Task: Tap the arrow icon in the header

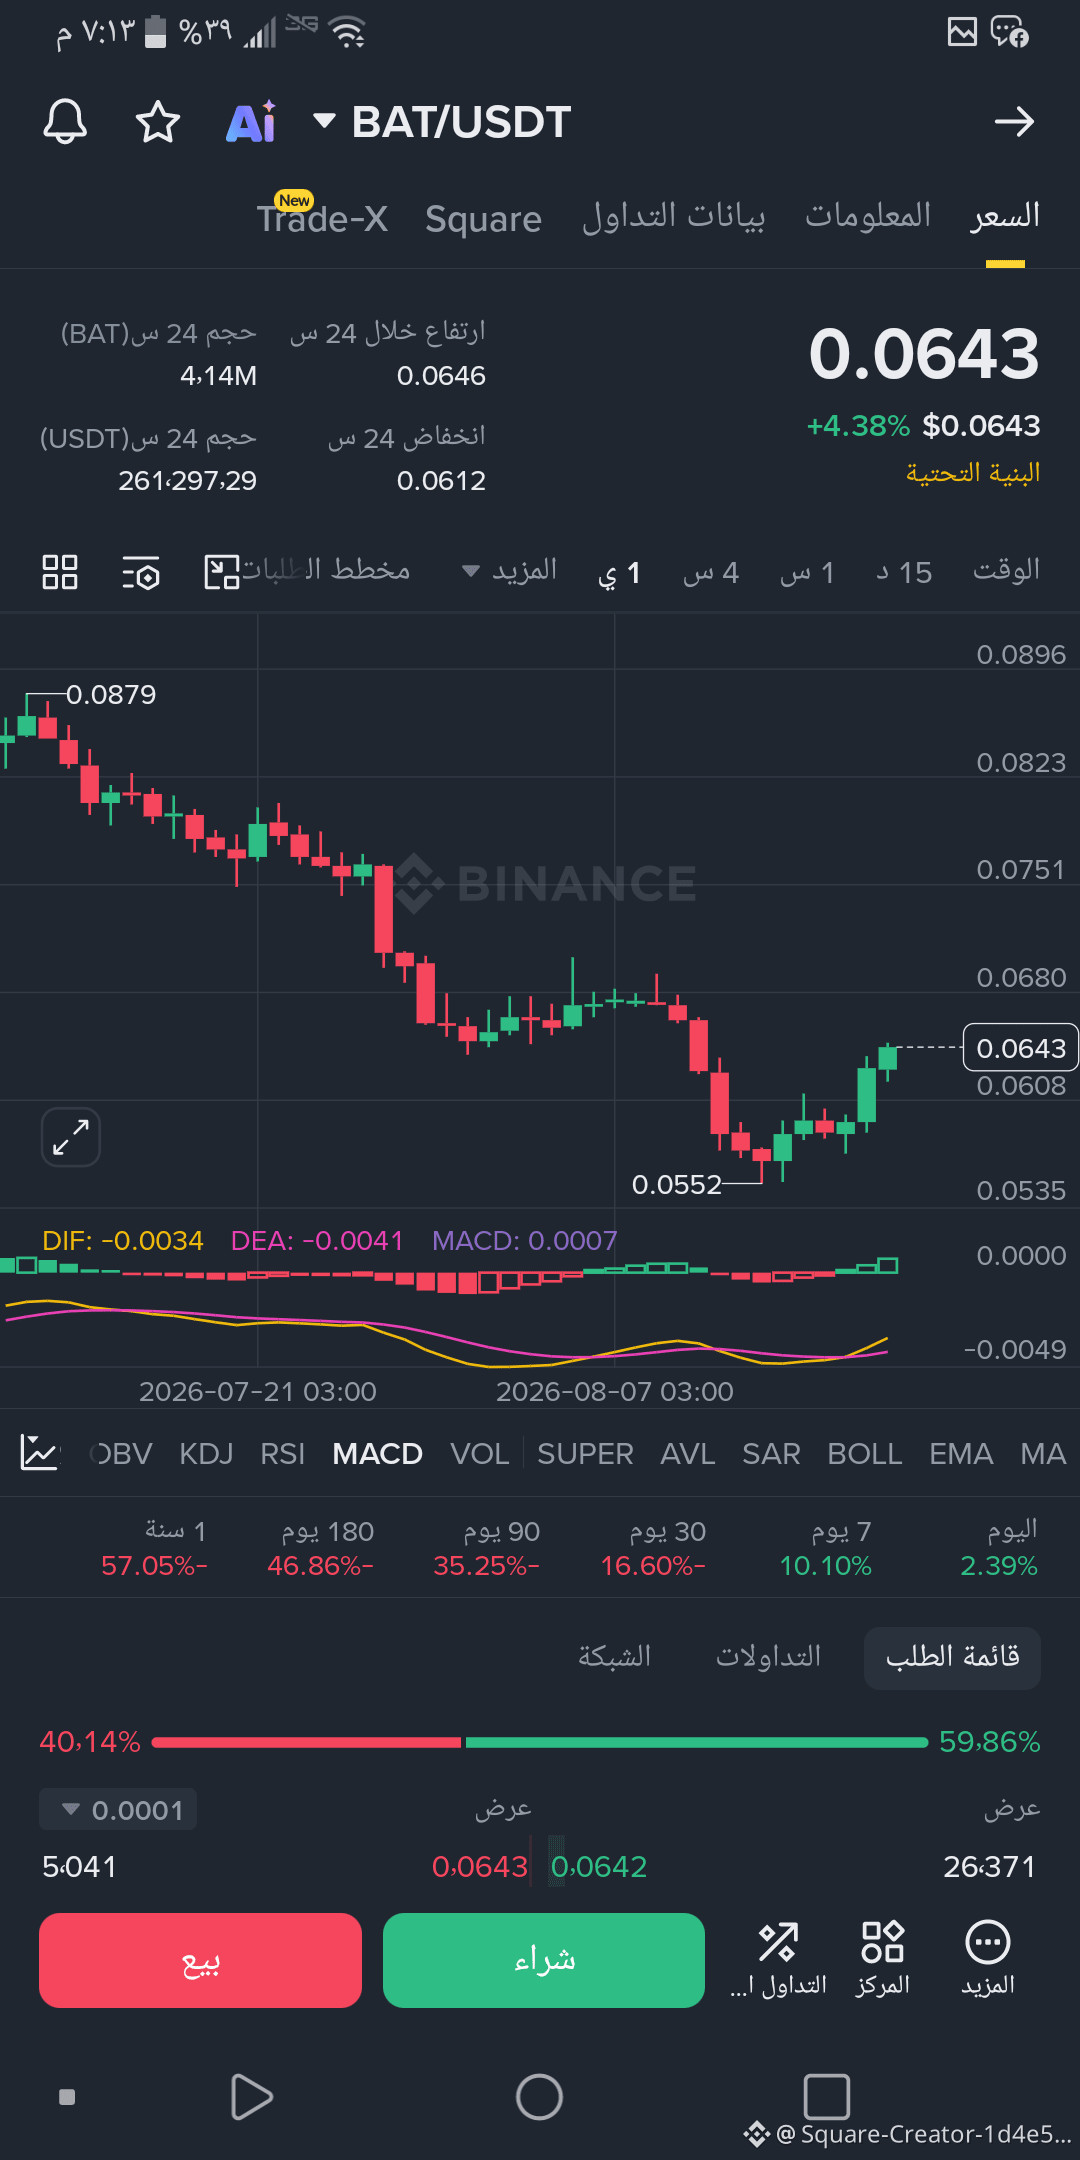Action: (x=1014, y=122)
